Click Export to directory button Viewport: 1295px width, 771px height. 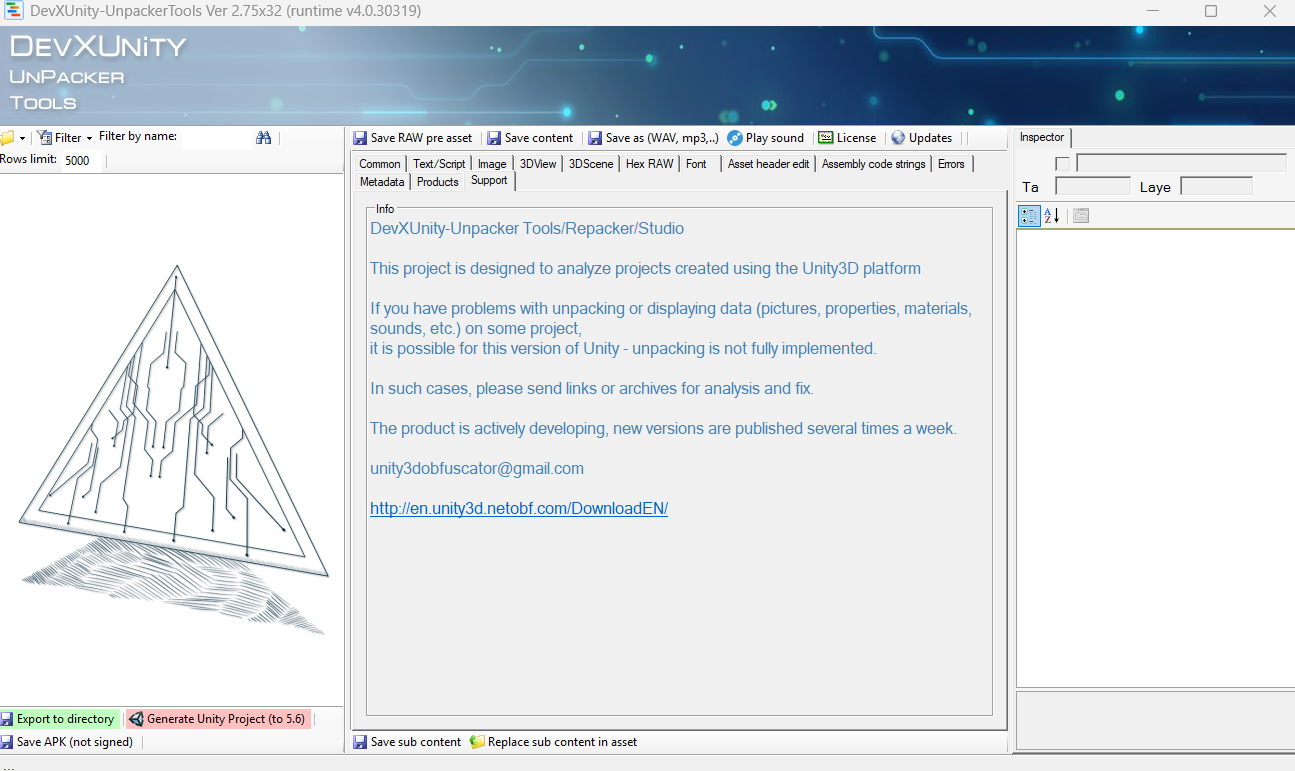click(x=58, y=719)
